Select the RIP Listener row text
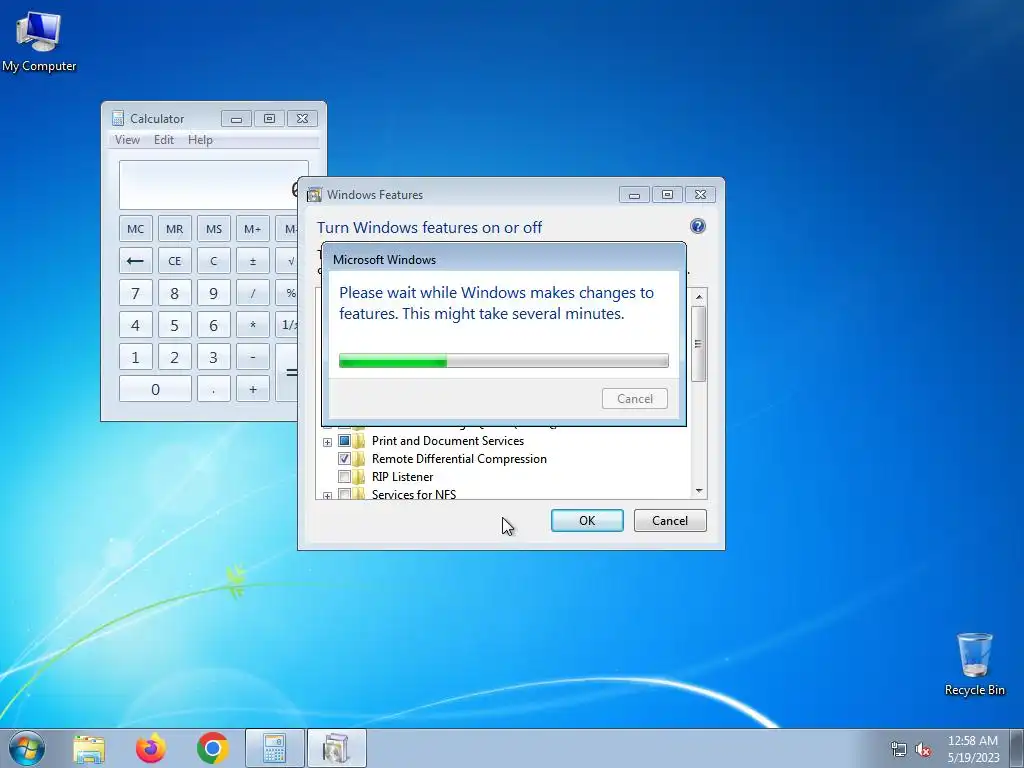Screen dimensions: 1024x768 [x=402, y=477]
